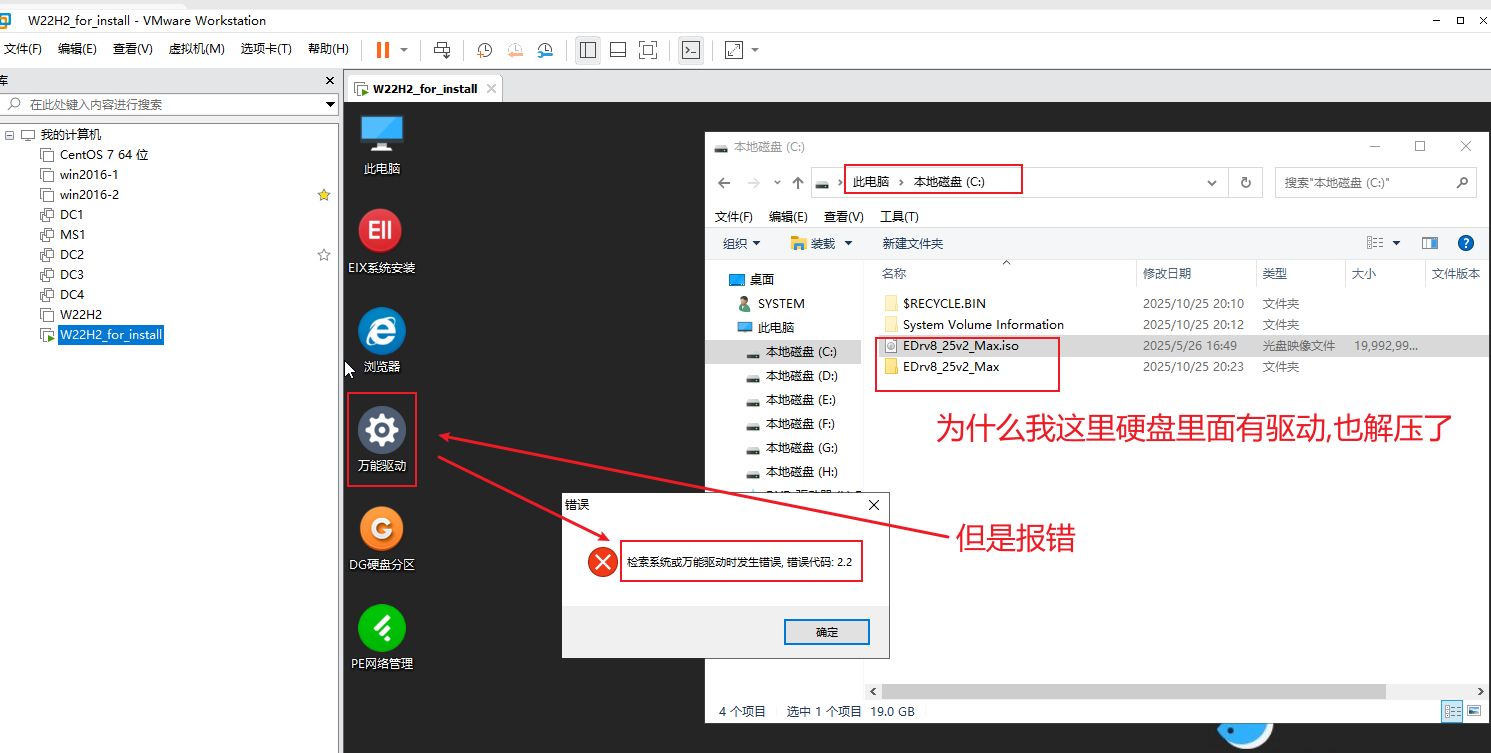Click Explorer refresh button
The image size is (1491, 753).
point(1245,183)
